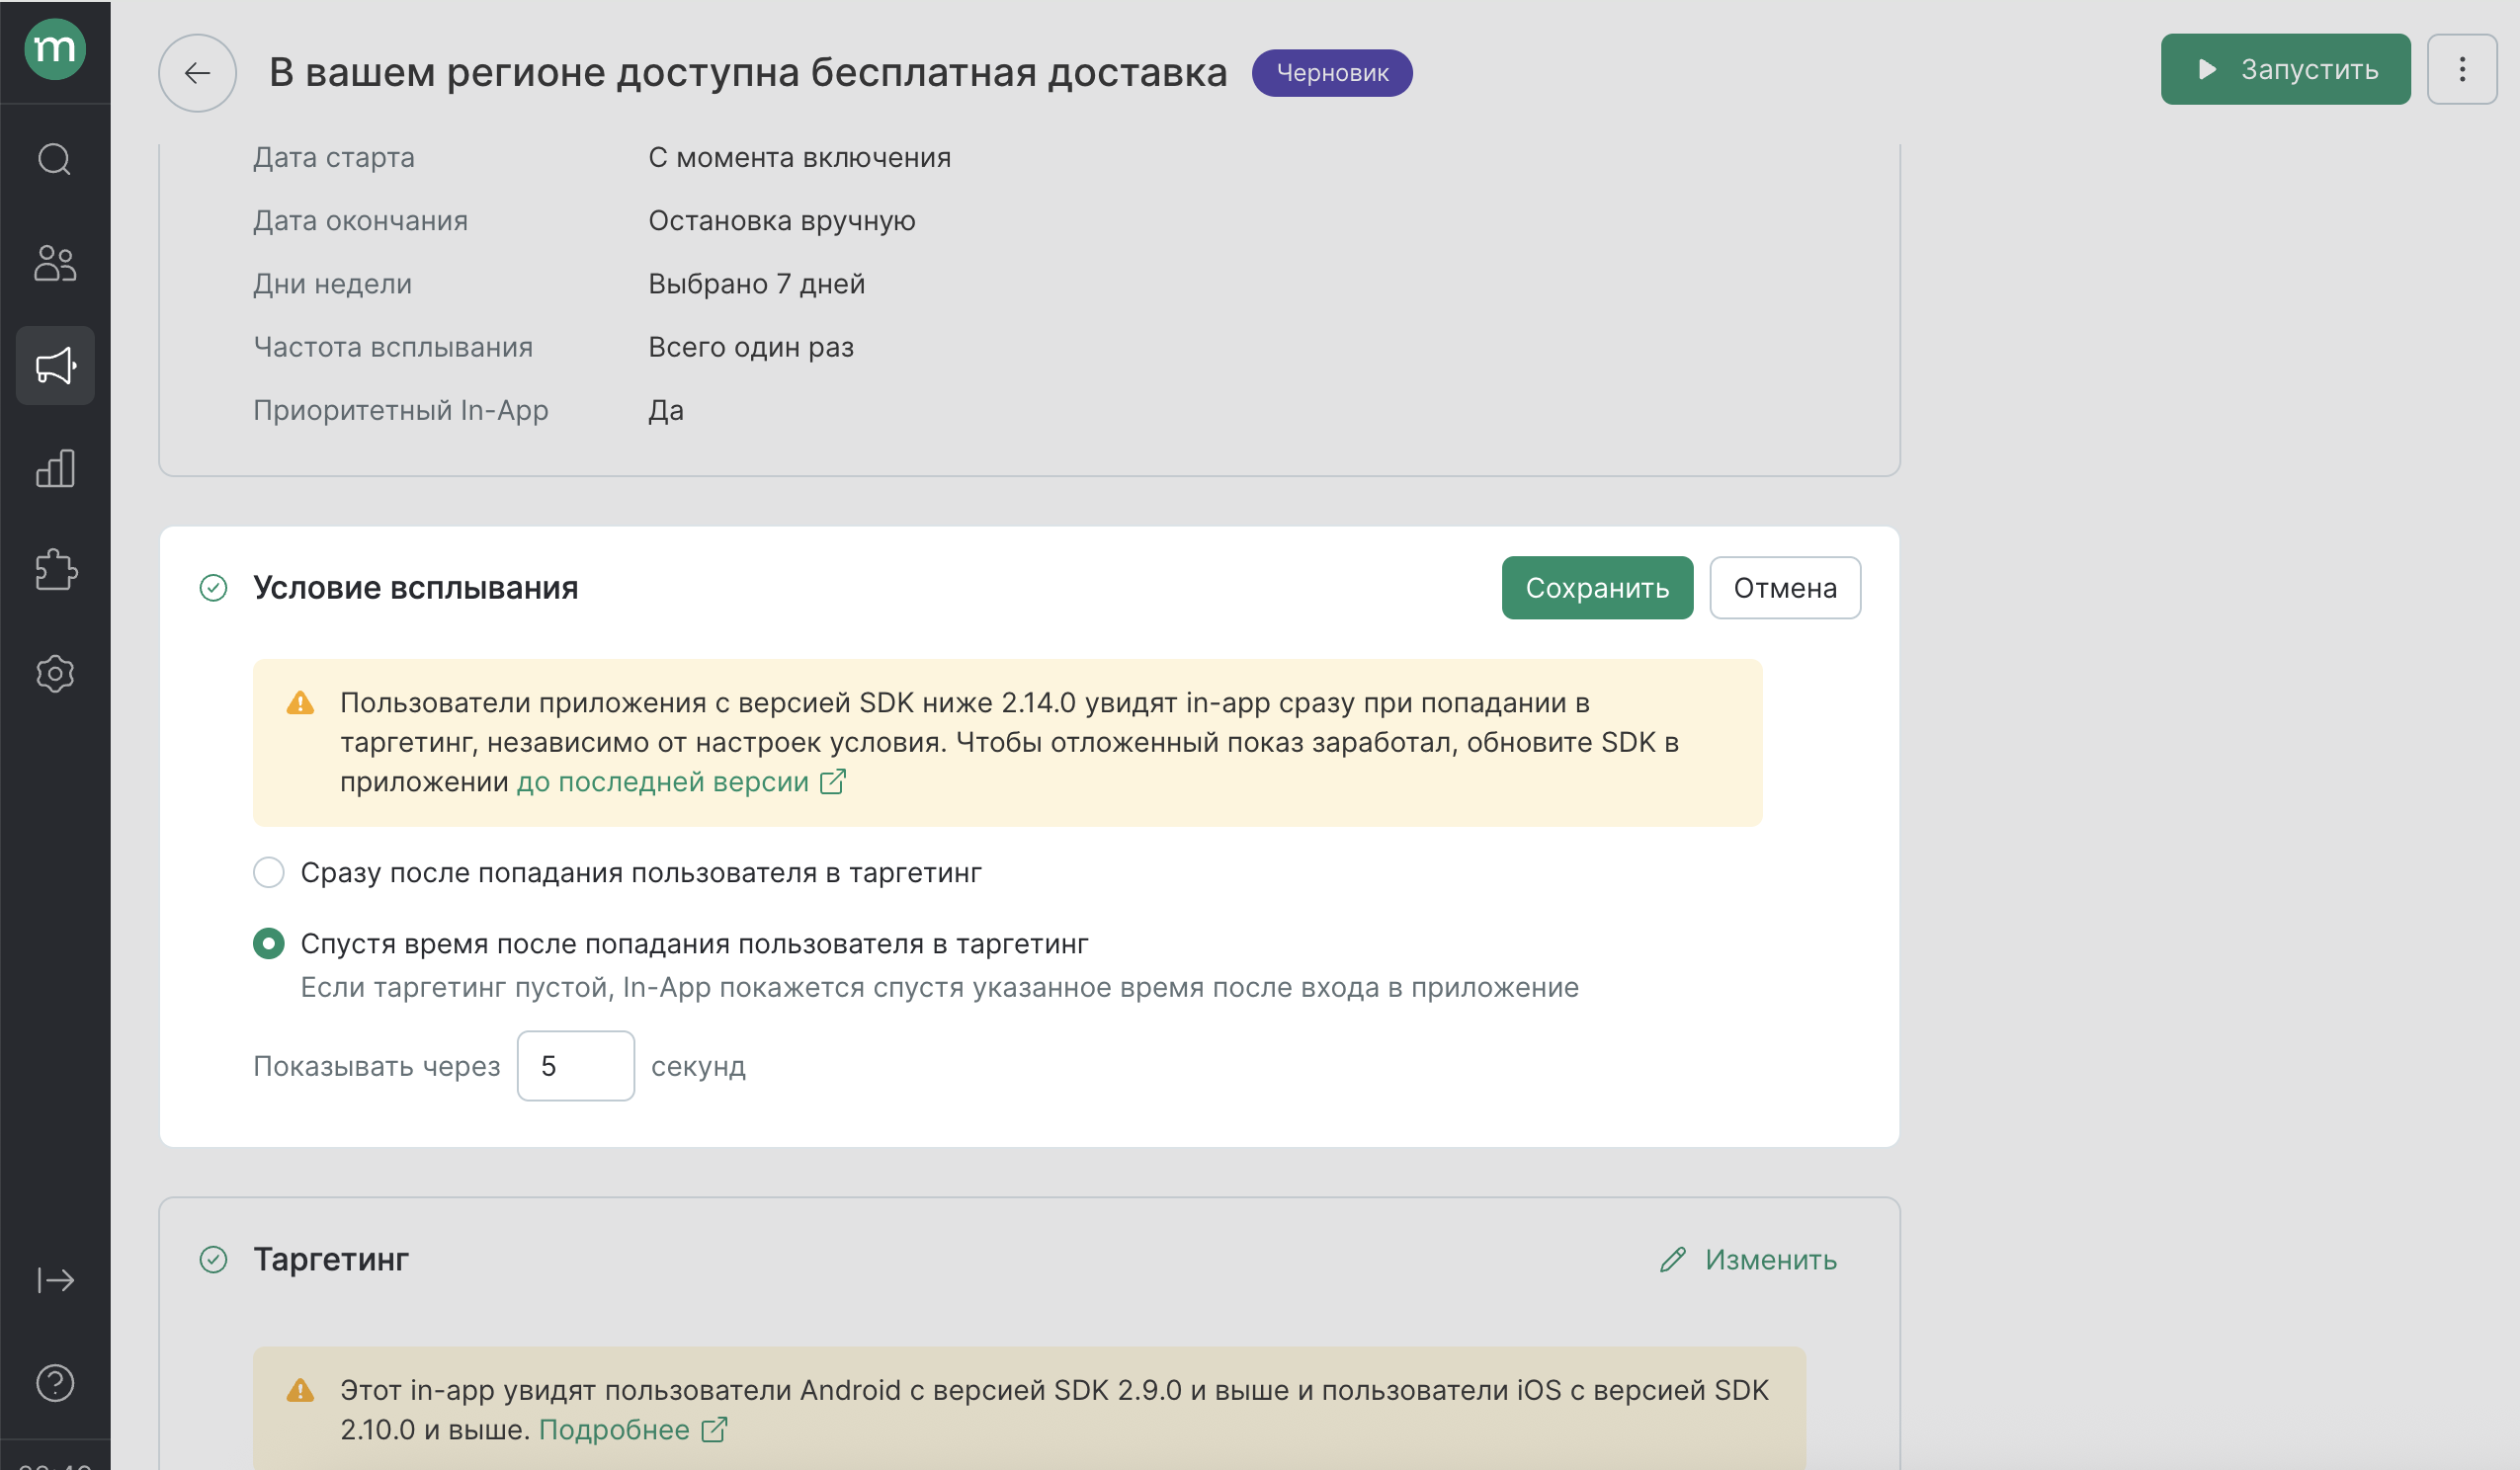Click the green check icon next to Таргетинг
2520x1470 pixels.
(214, 1259)
